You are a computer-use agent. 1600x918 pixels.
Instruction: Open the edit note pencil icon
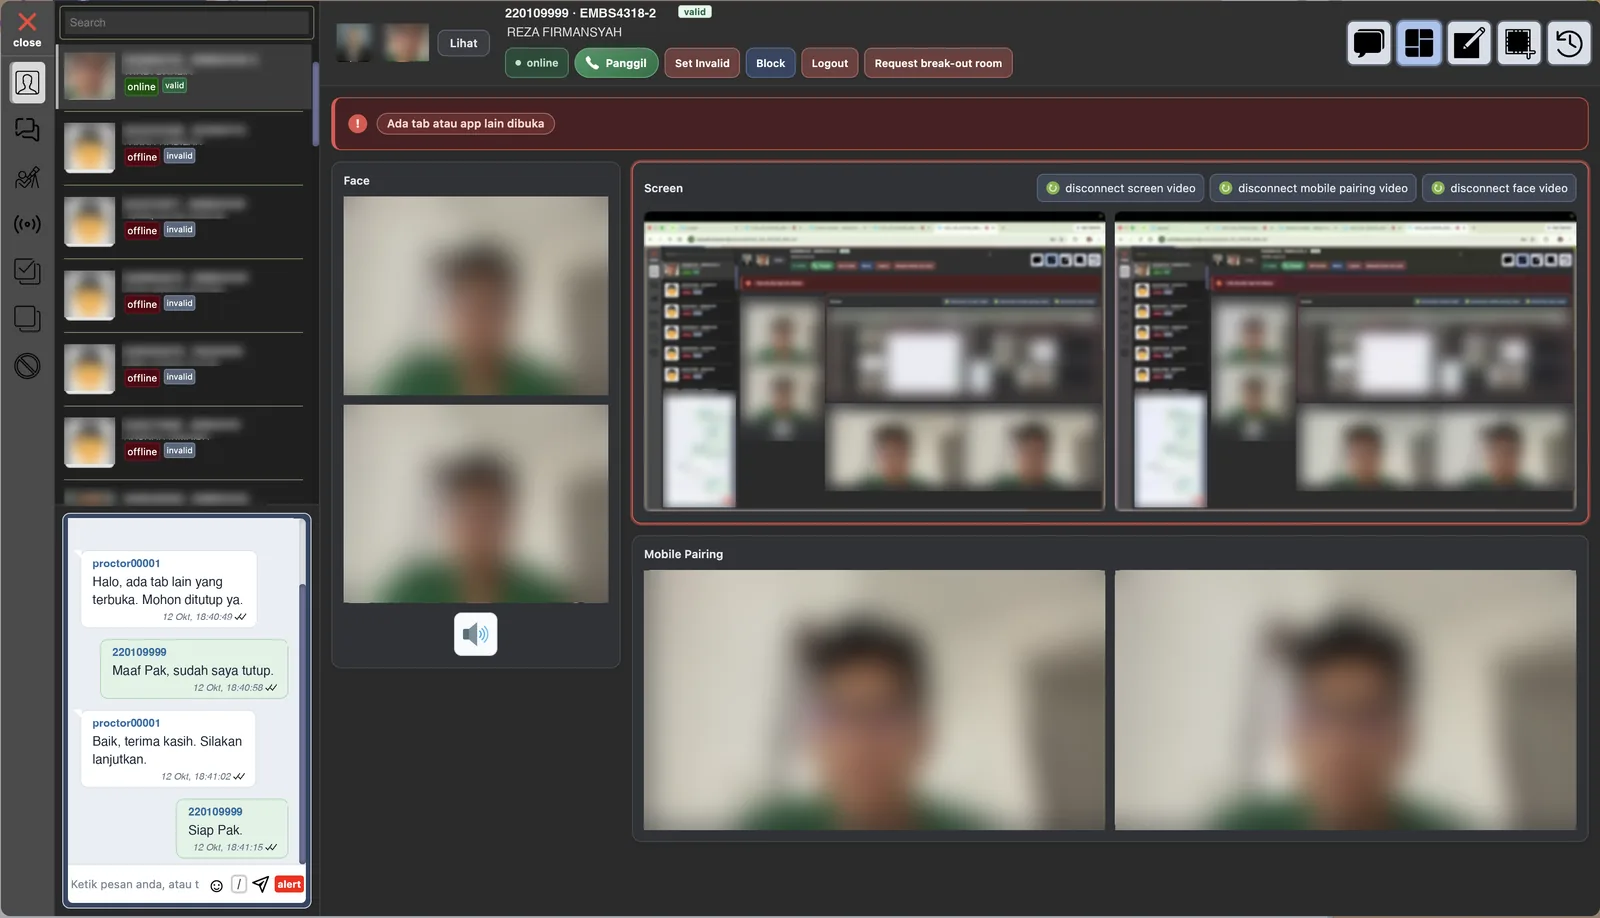pos(1469,43)
